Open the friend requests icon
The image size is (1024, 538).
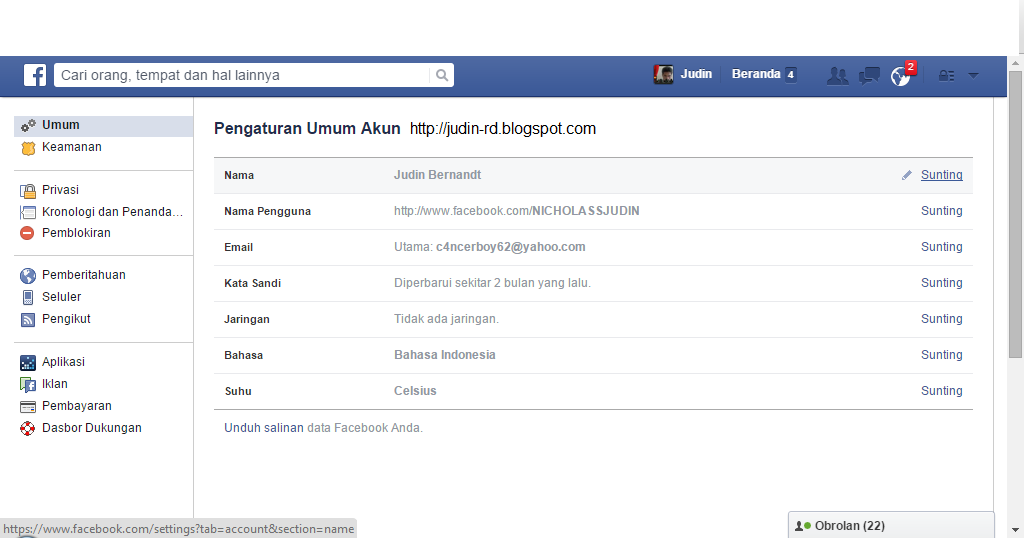click(x=837, y=76)
